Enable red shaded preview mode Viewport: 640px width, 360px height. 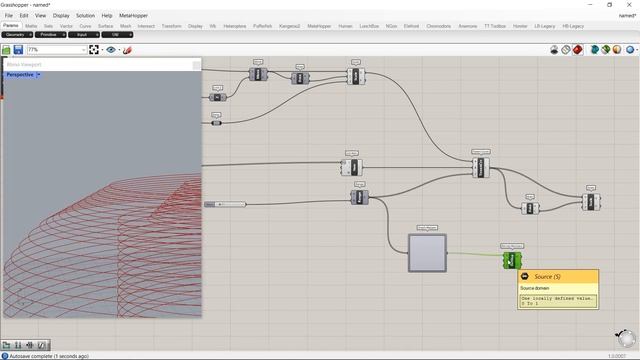[578, 50]
